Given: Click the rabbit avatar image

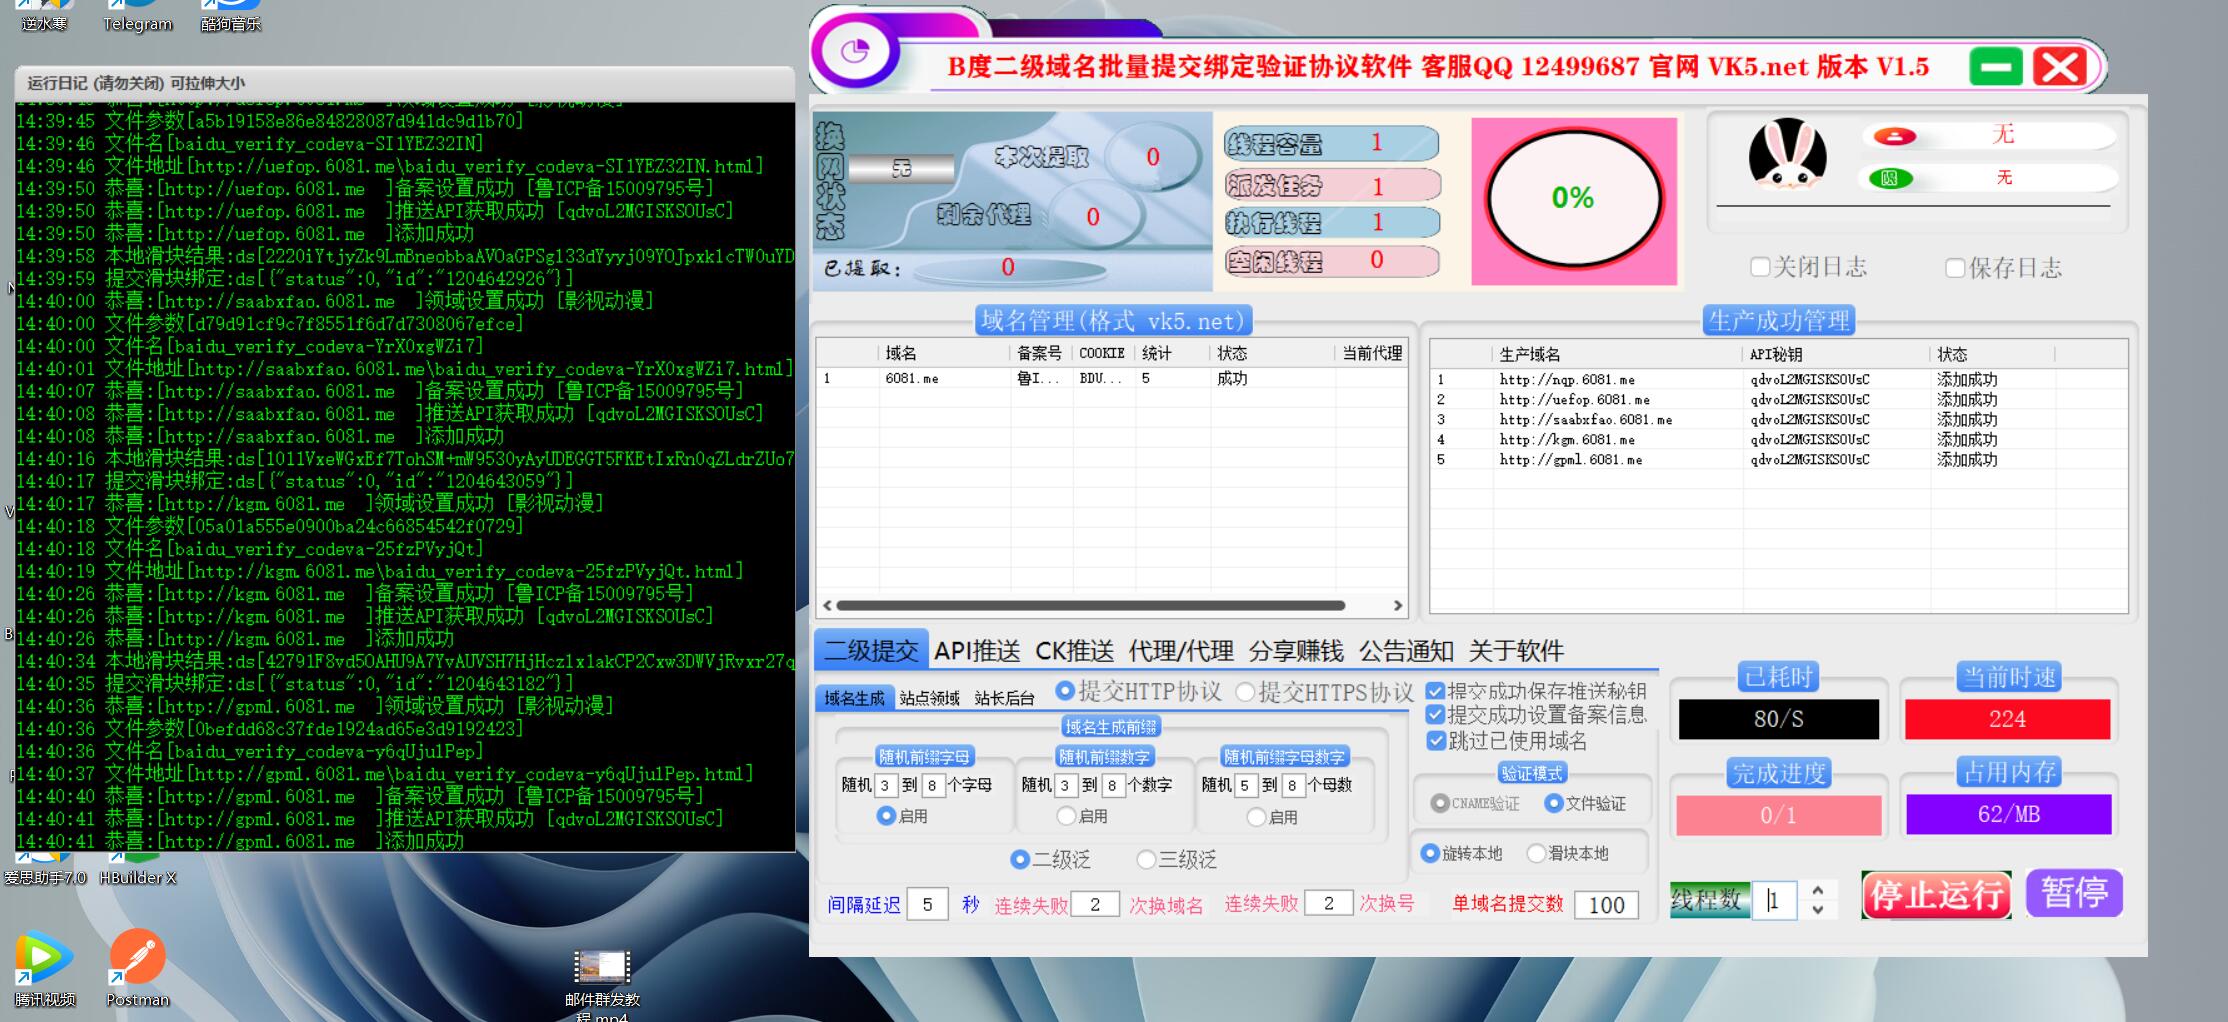Looking at the screenshot, I should pyautogui.click(x=1787, y=155).
